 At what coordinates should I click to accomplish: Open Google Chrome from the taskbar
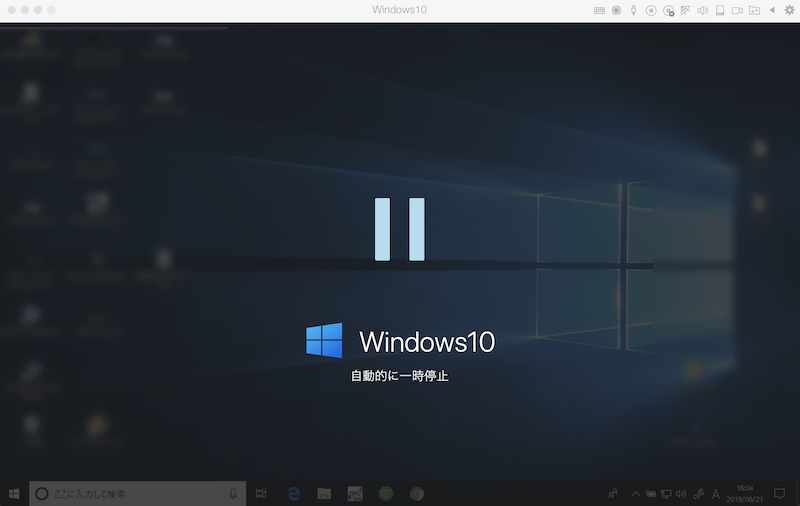click(416, 494)
